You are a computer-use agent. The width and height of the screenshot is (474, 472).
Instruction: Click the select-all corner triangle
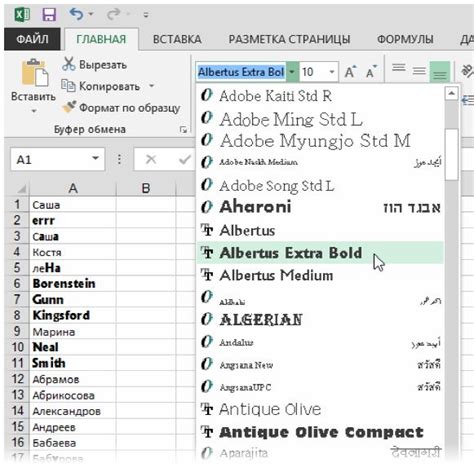[x=21, y=189]
